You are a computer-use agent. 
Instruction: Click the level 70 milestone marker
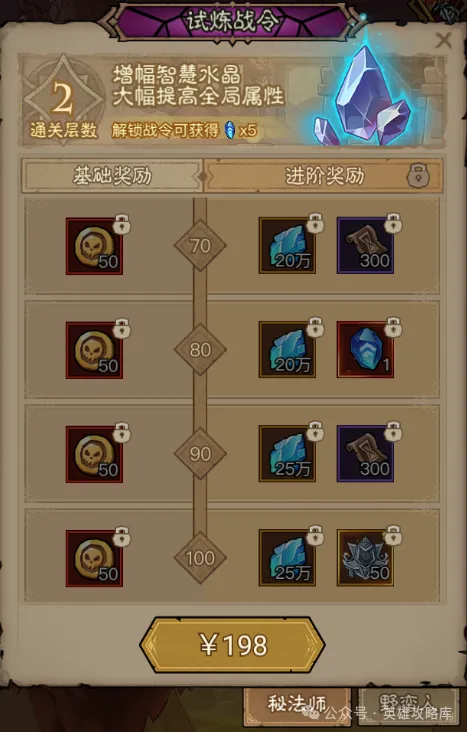(x=200, y=246)
